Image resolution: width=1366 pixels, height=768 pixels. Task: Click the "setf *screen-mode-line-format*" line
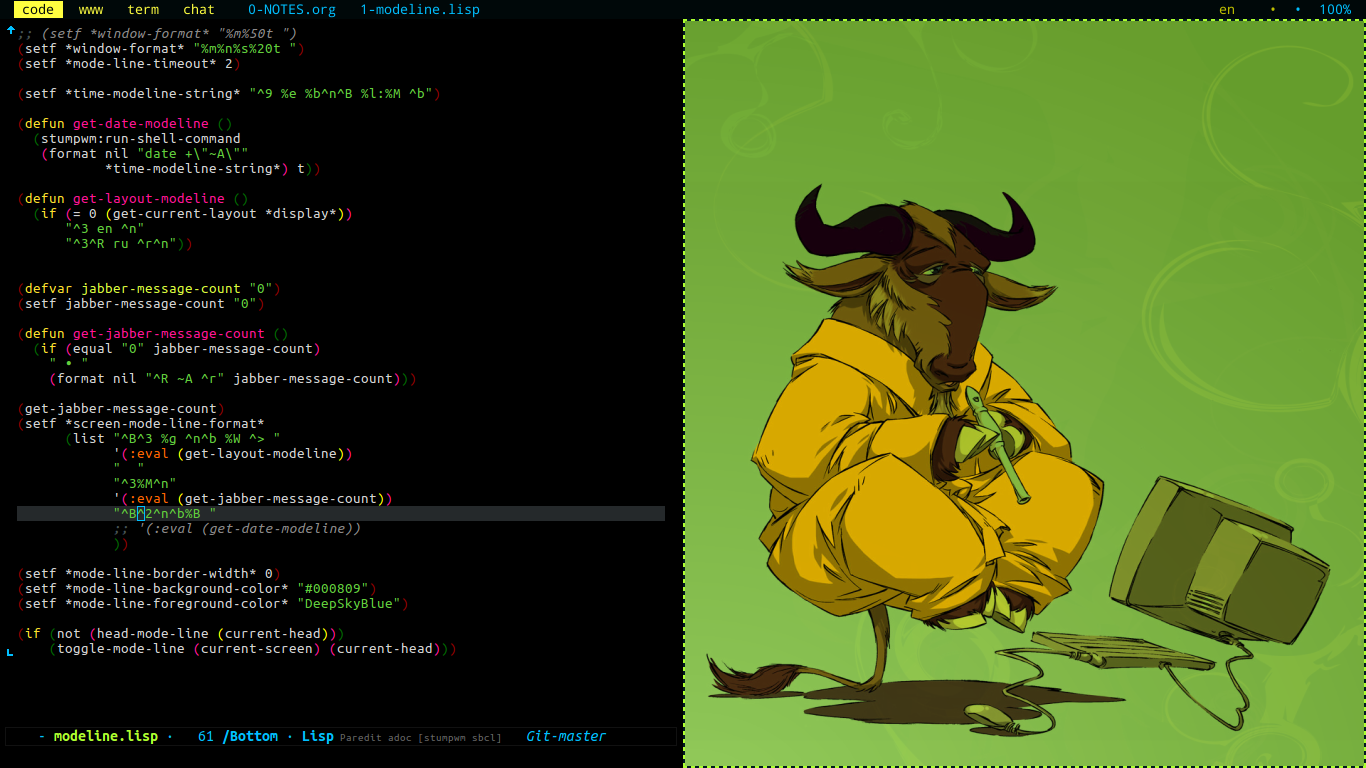(x=141, y=423)
